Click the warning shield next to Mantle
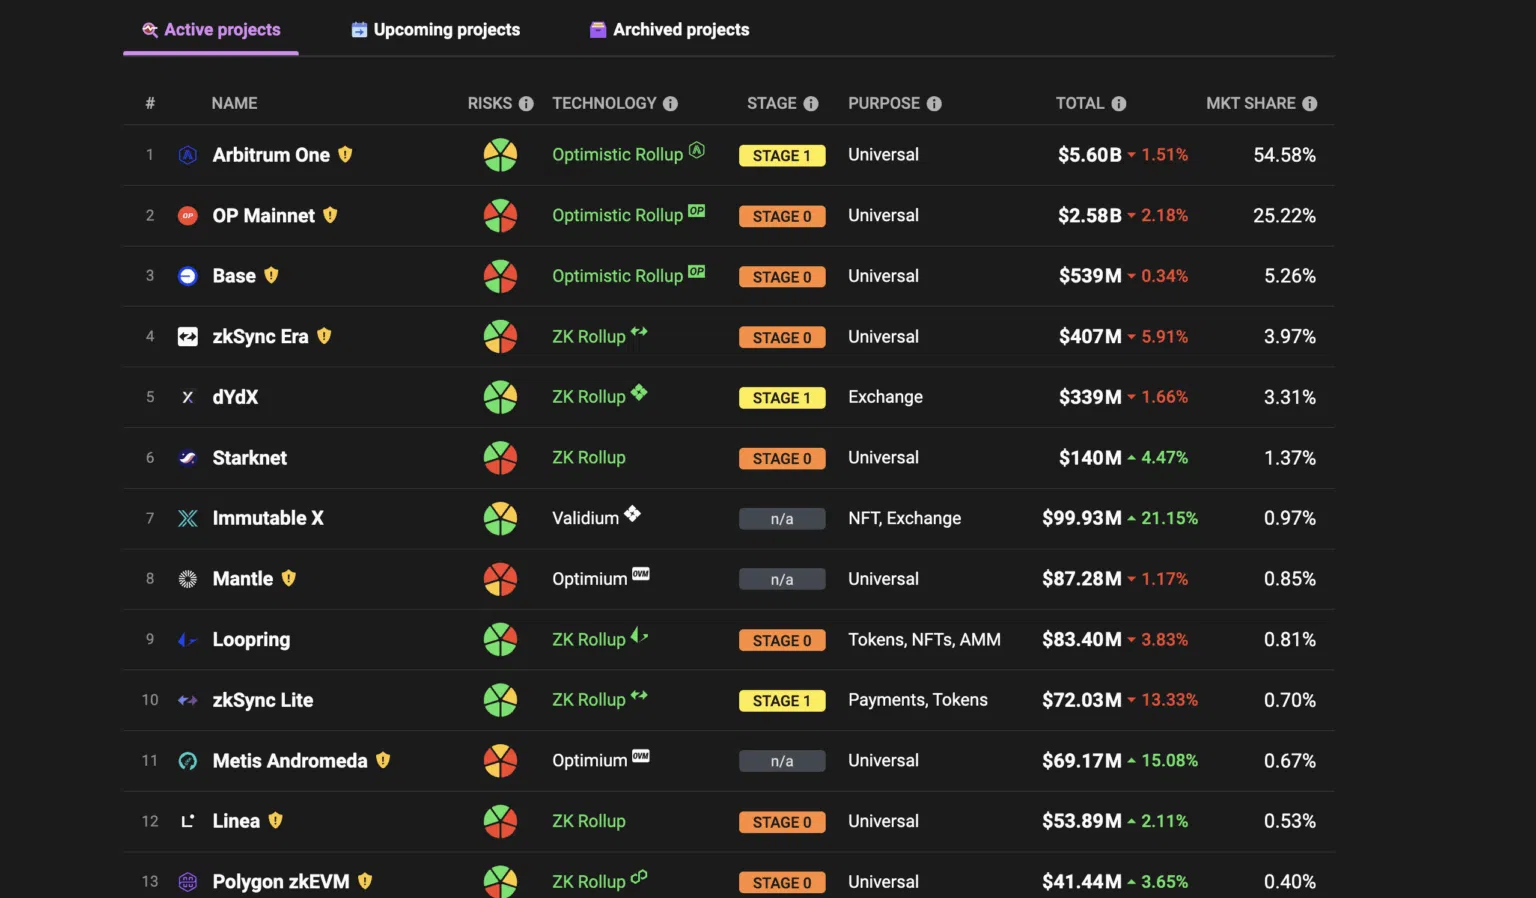Screen dimensions: 1536x898 point(289,578)
